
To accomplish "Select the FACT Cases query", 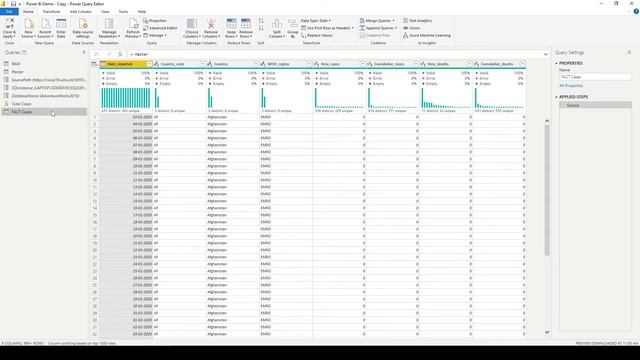I will coord(44,112).
